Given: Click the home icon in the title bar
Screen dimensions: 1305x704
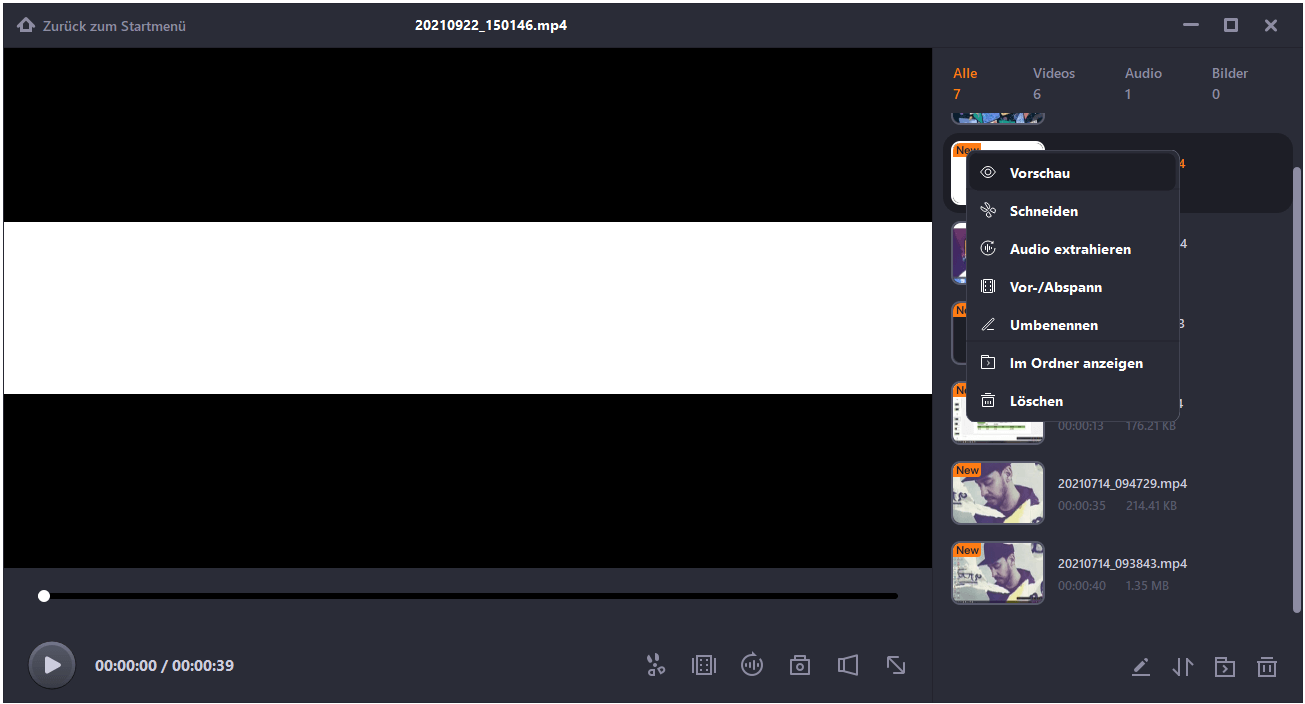Looking at the screenshot, I should (26, 25).
